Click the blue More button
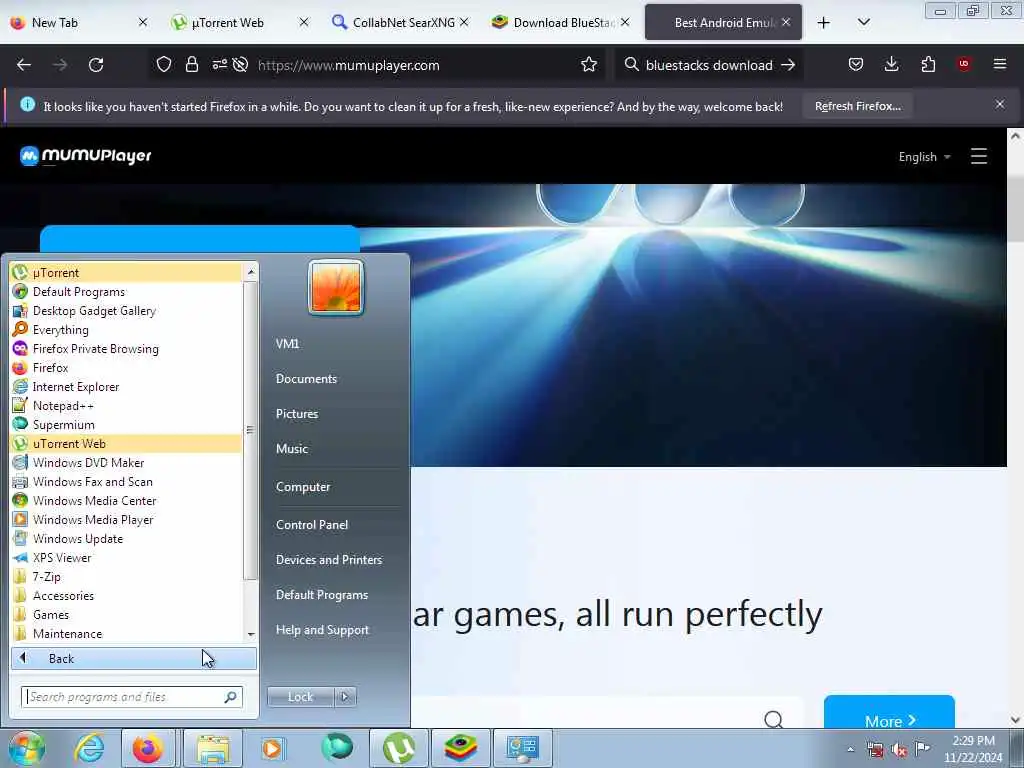The image size is (1024, 768). click(x=889, y=713)
